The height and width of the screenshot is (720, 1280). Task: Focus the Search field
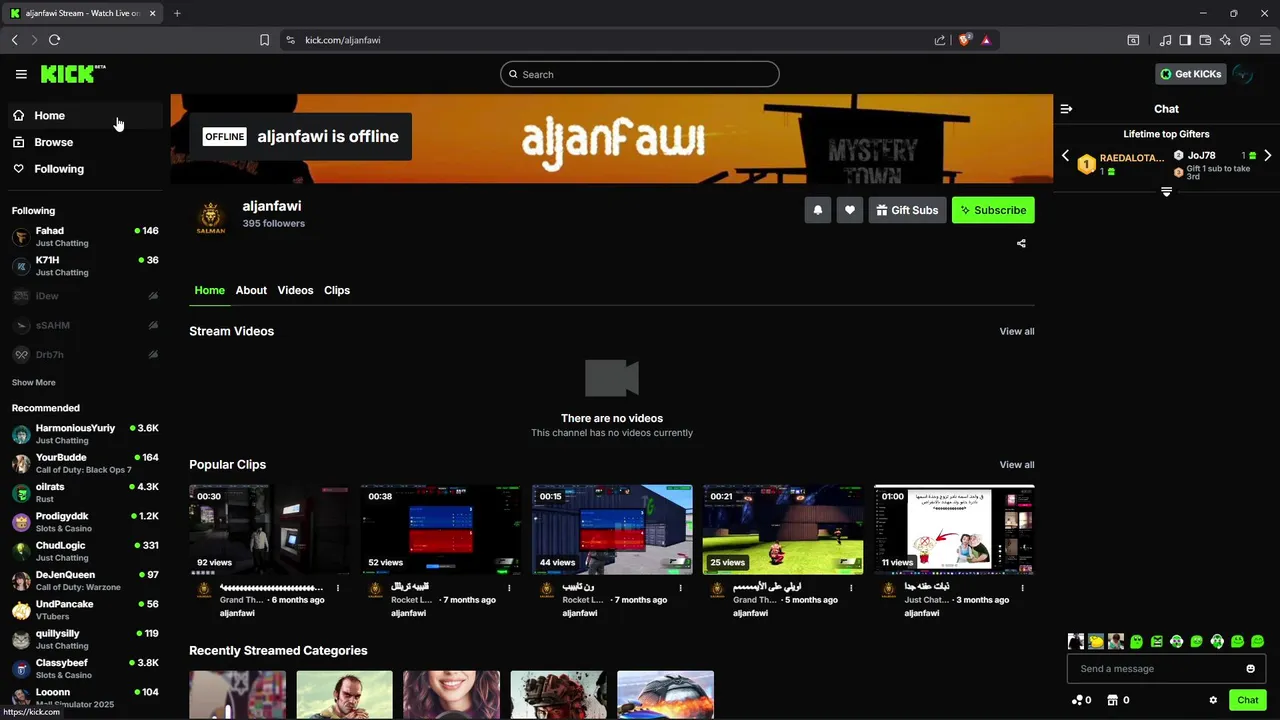(640, 74)
